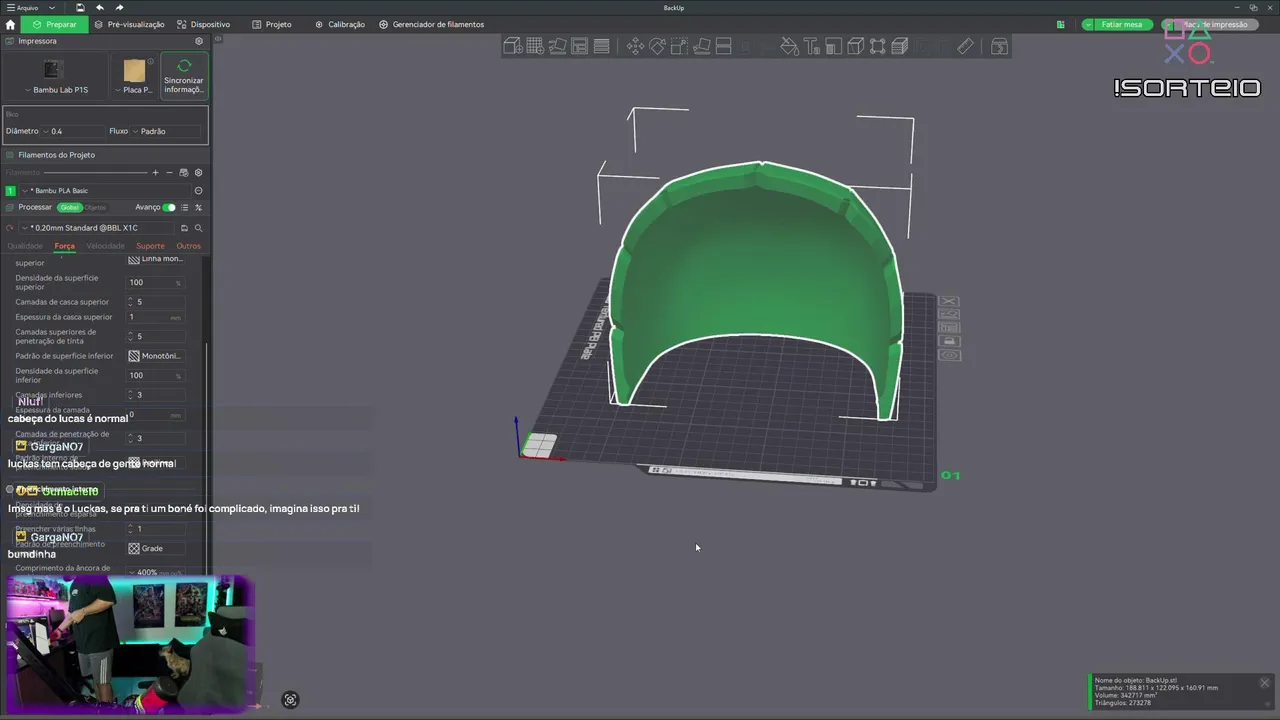The width and height of the screenshot is (1280, 720).
Task: Click the Add object cube icon
Action: (x=513, y=46)
